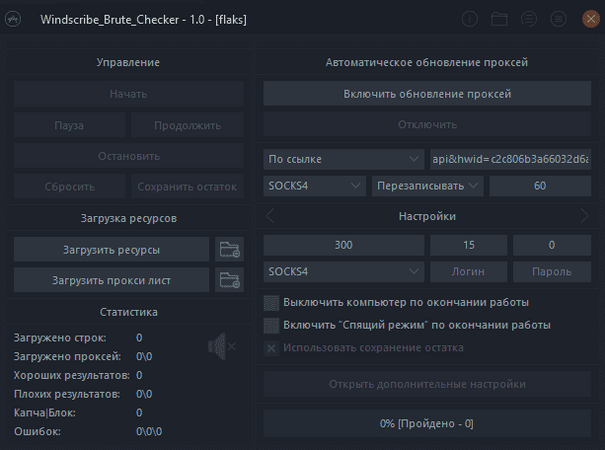605x450 pixels.
Task: Click the Плохих результатов: label
Action: tap(67, 394)
